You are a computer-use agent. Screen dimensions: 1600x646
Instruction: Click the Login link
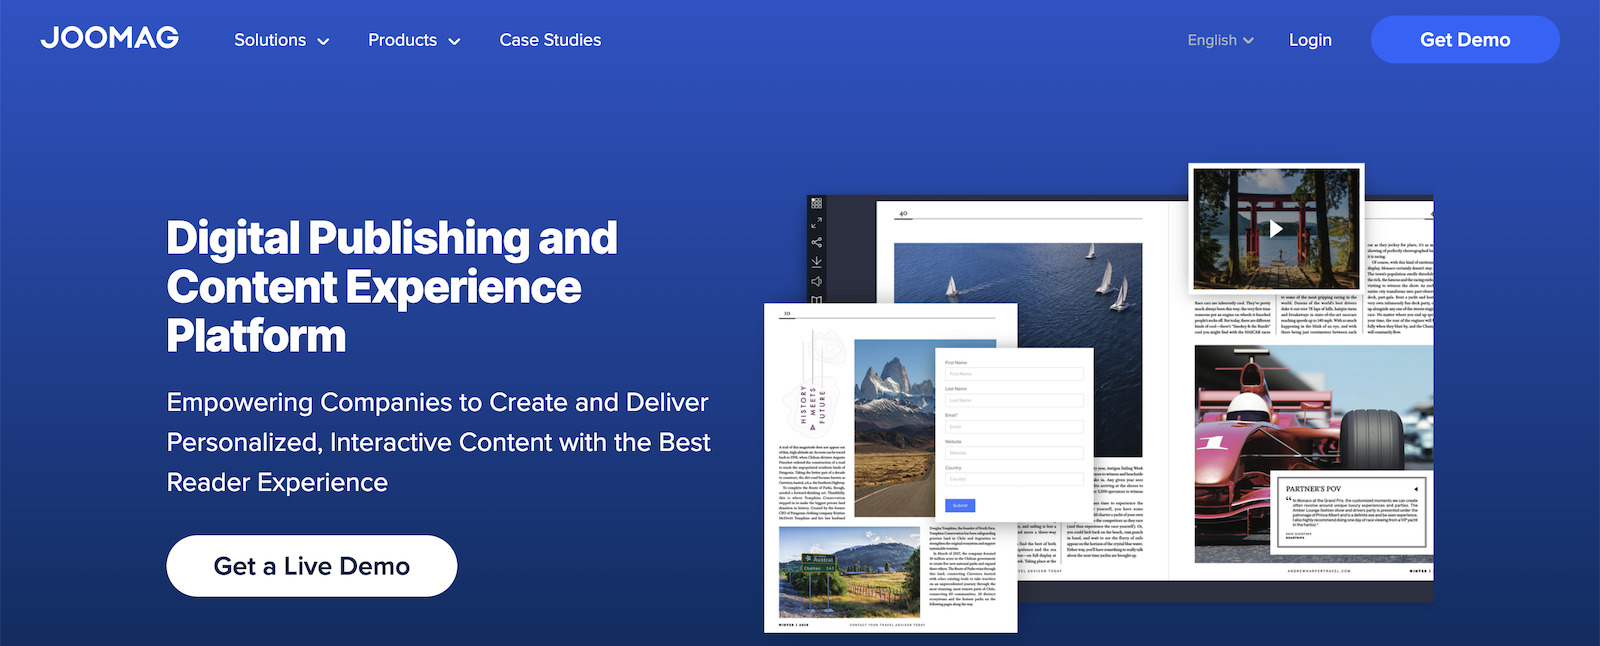tap(1310, 40)
